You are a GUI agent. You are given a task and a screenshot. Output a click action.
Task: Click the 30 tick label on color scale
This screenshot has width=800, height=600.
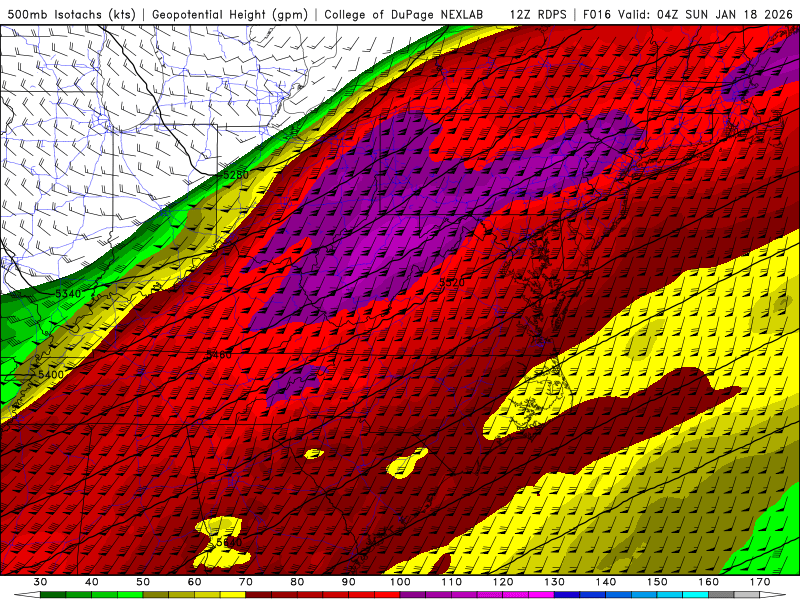(x=40, y=582)
